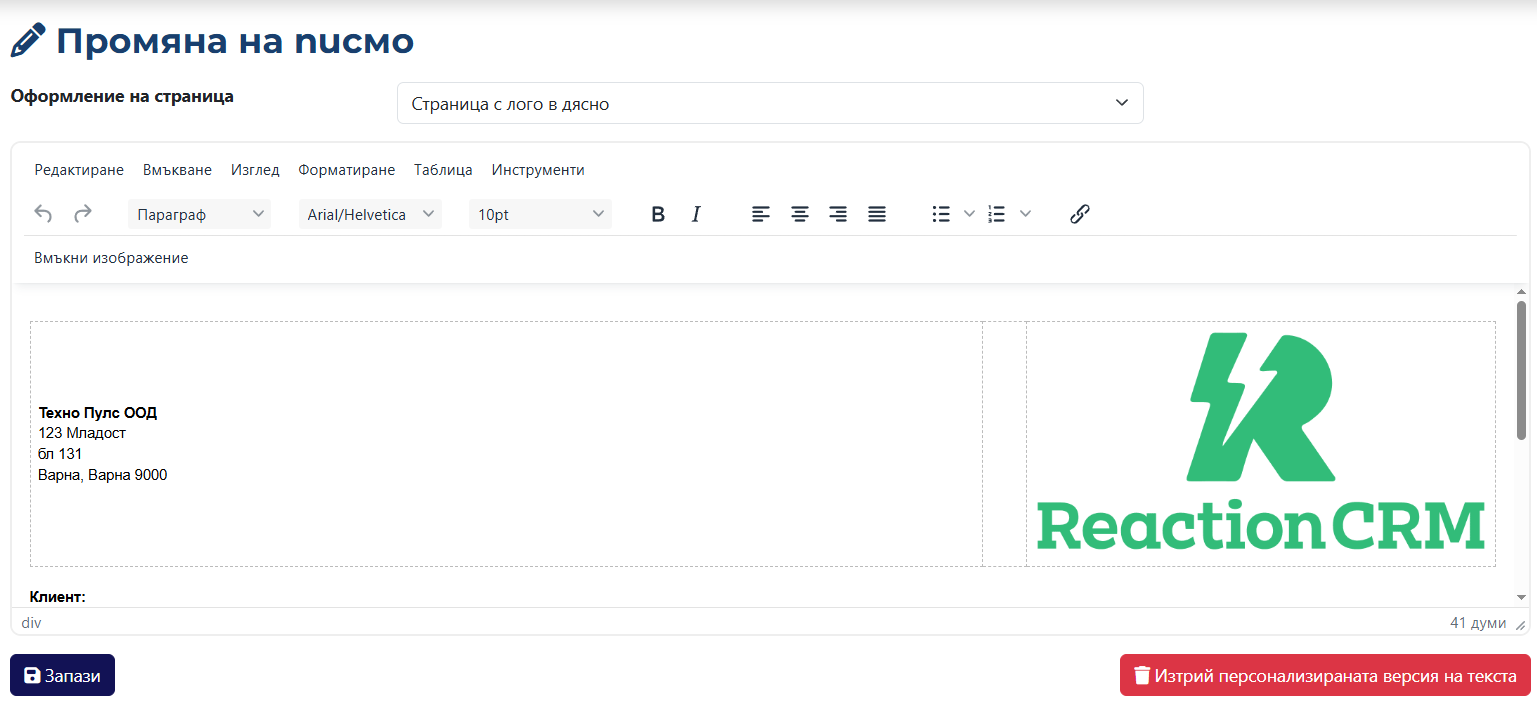Open numbered list style options arrow
1537x706 pixels.
[1024, 214]
